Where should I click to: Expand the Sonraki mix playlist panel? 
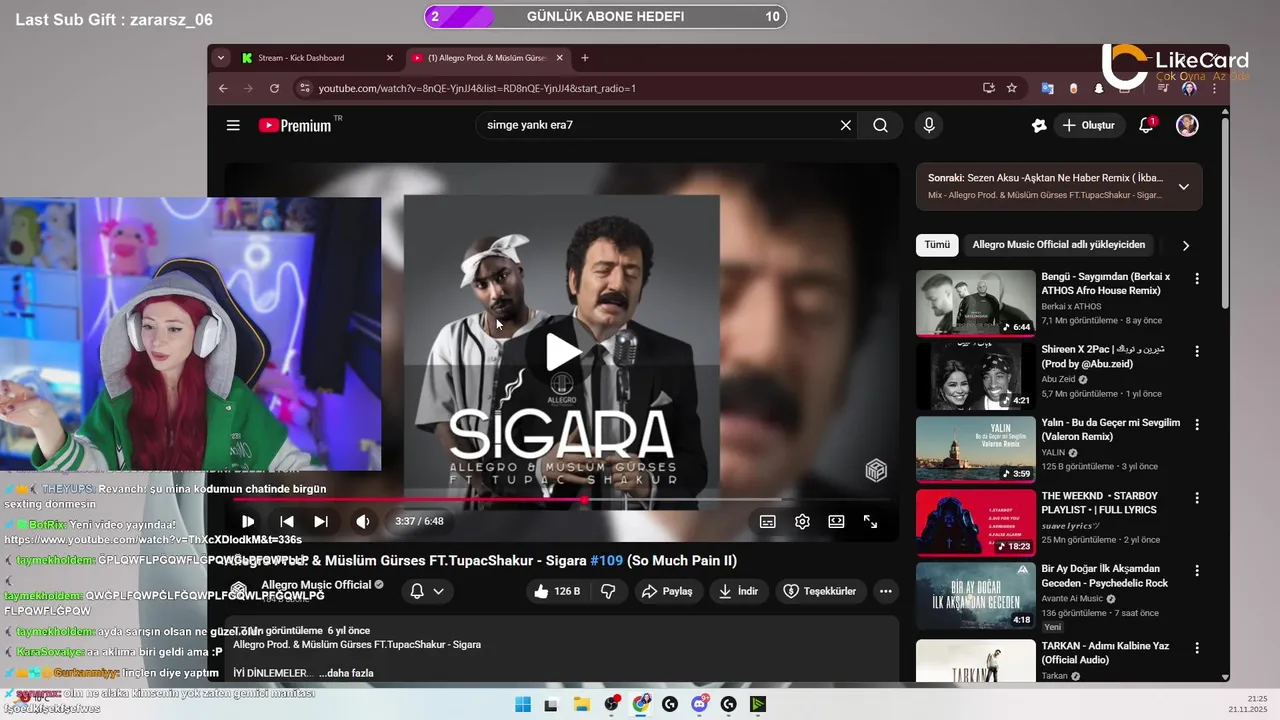click(1184, 186)
